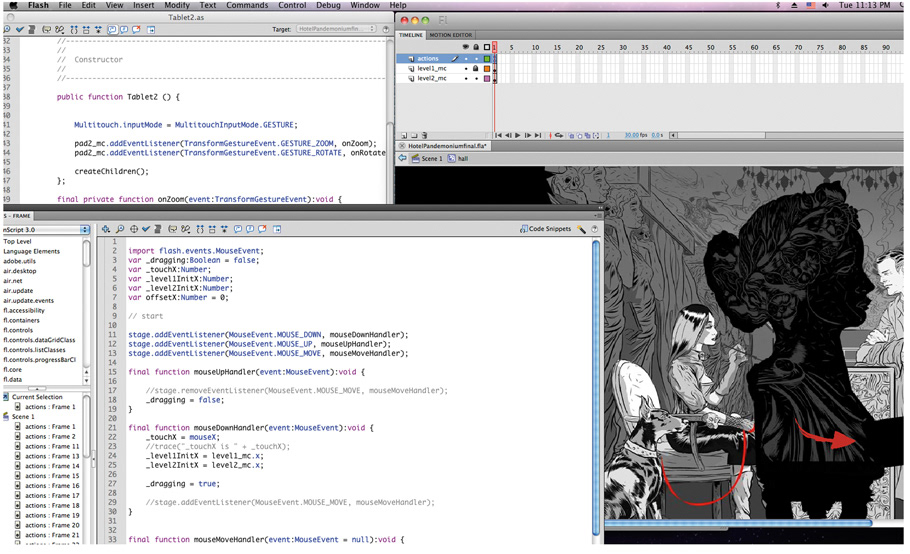Open the Commands menu
This screenshot has width=910, height=554.
point(247,5)
